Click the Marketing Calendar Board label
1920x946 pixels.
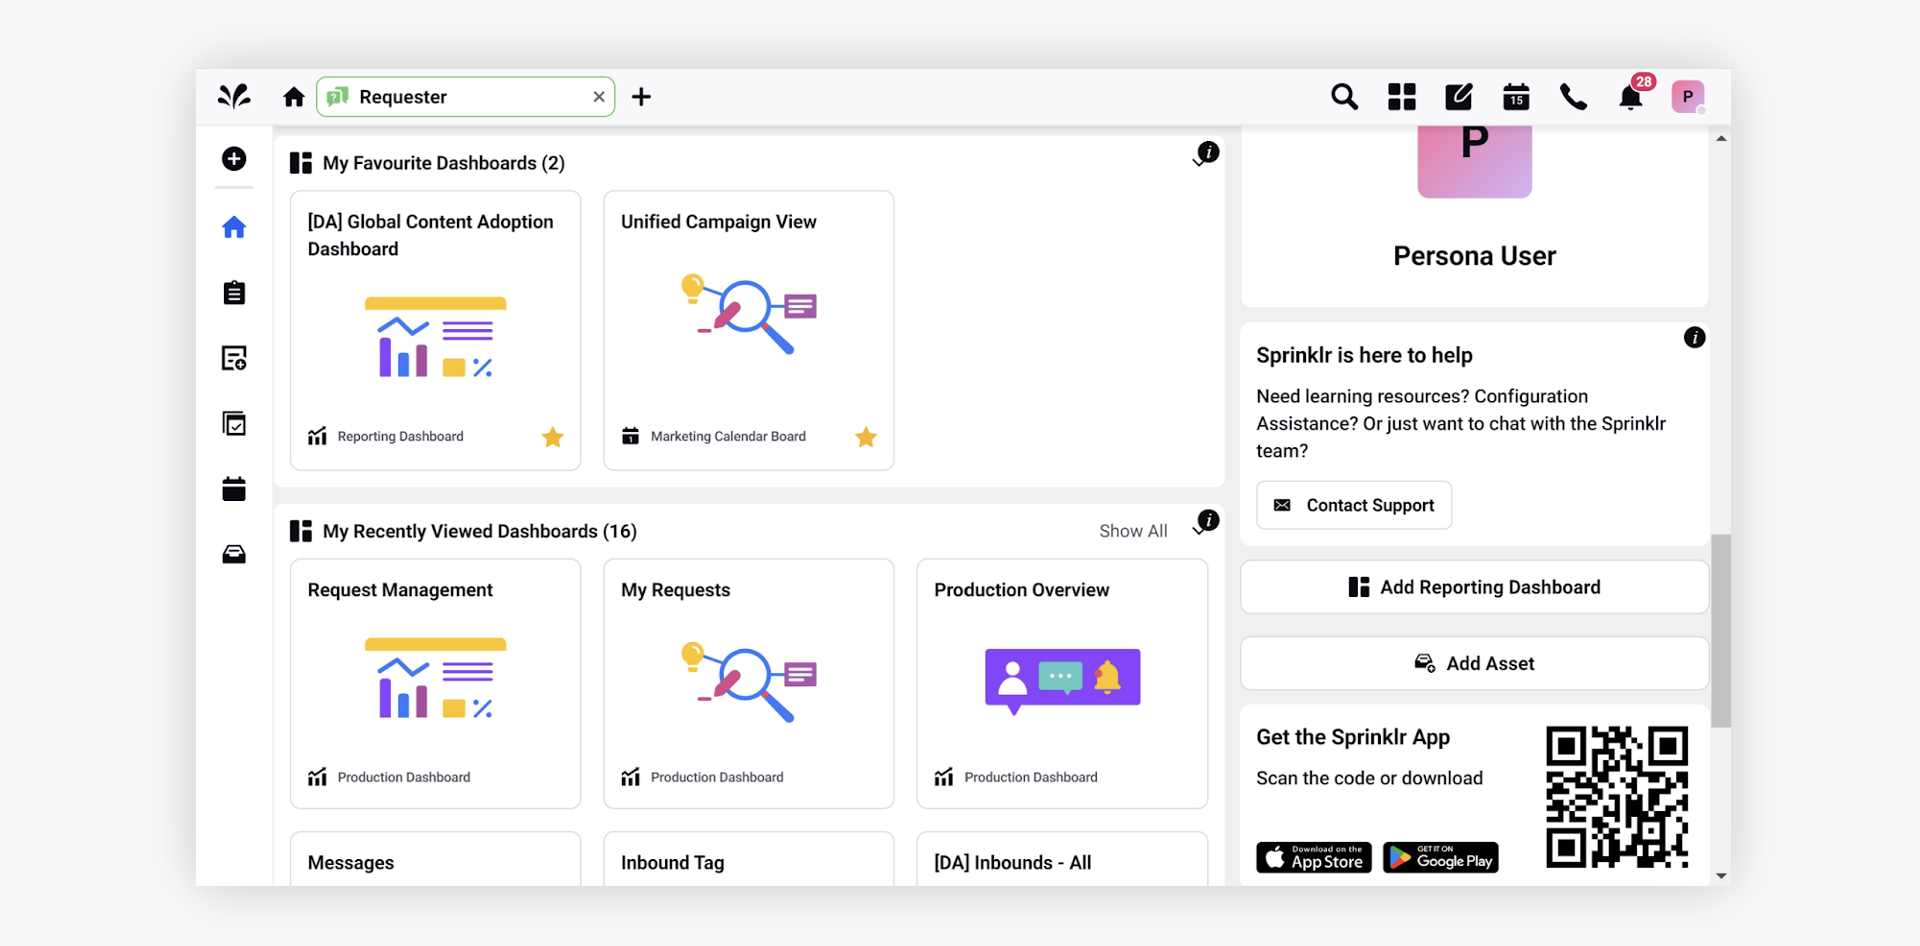tap(728, 437)
